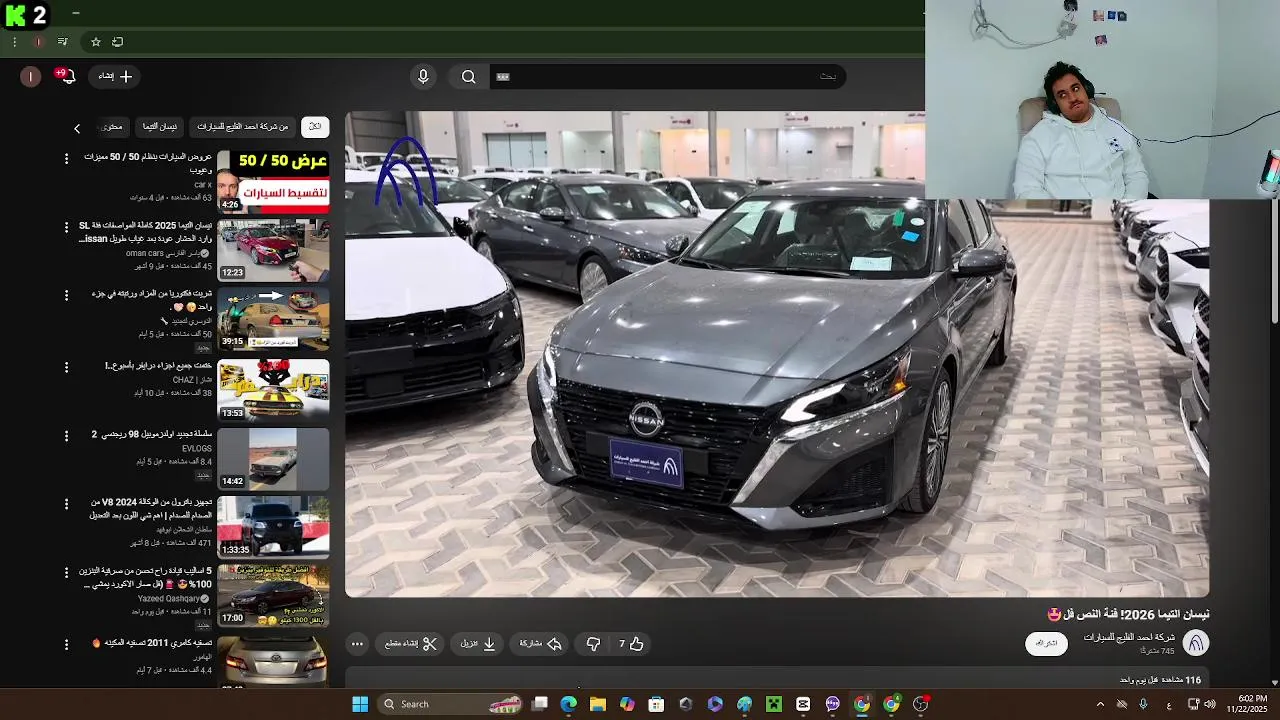Screen dimensions: 1280x720
Task: Open Microsoft Store from the taskbar
Action: [656, 704]
